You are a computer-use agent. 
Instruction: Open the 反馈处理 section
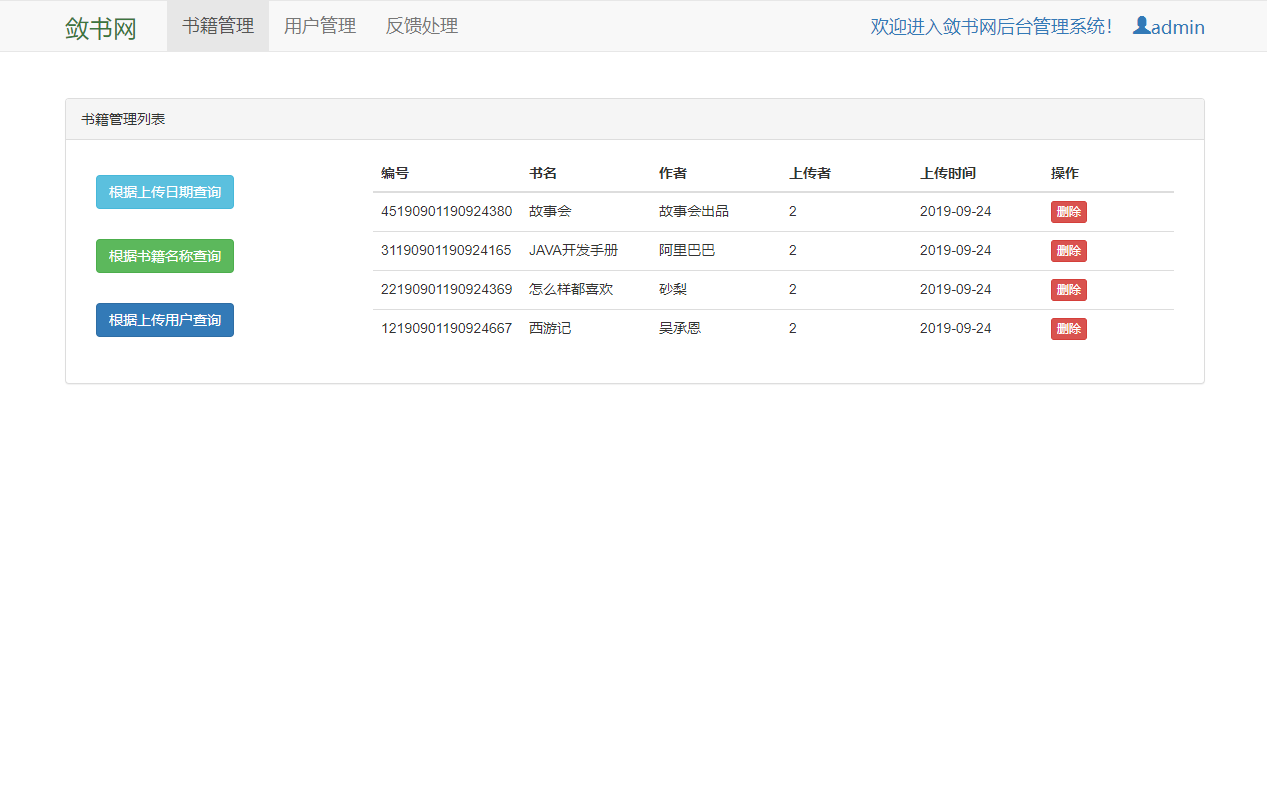point(421,26)
